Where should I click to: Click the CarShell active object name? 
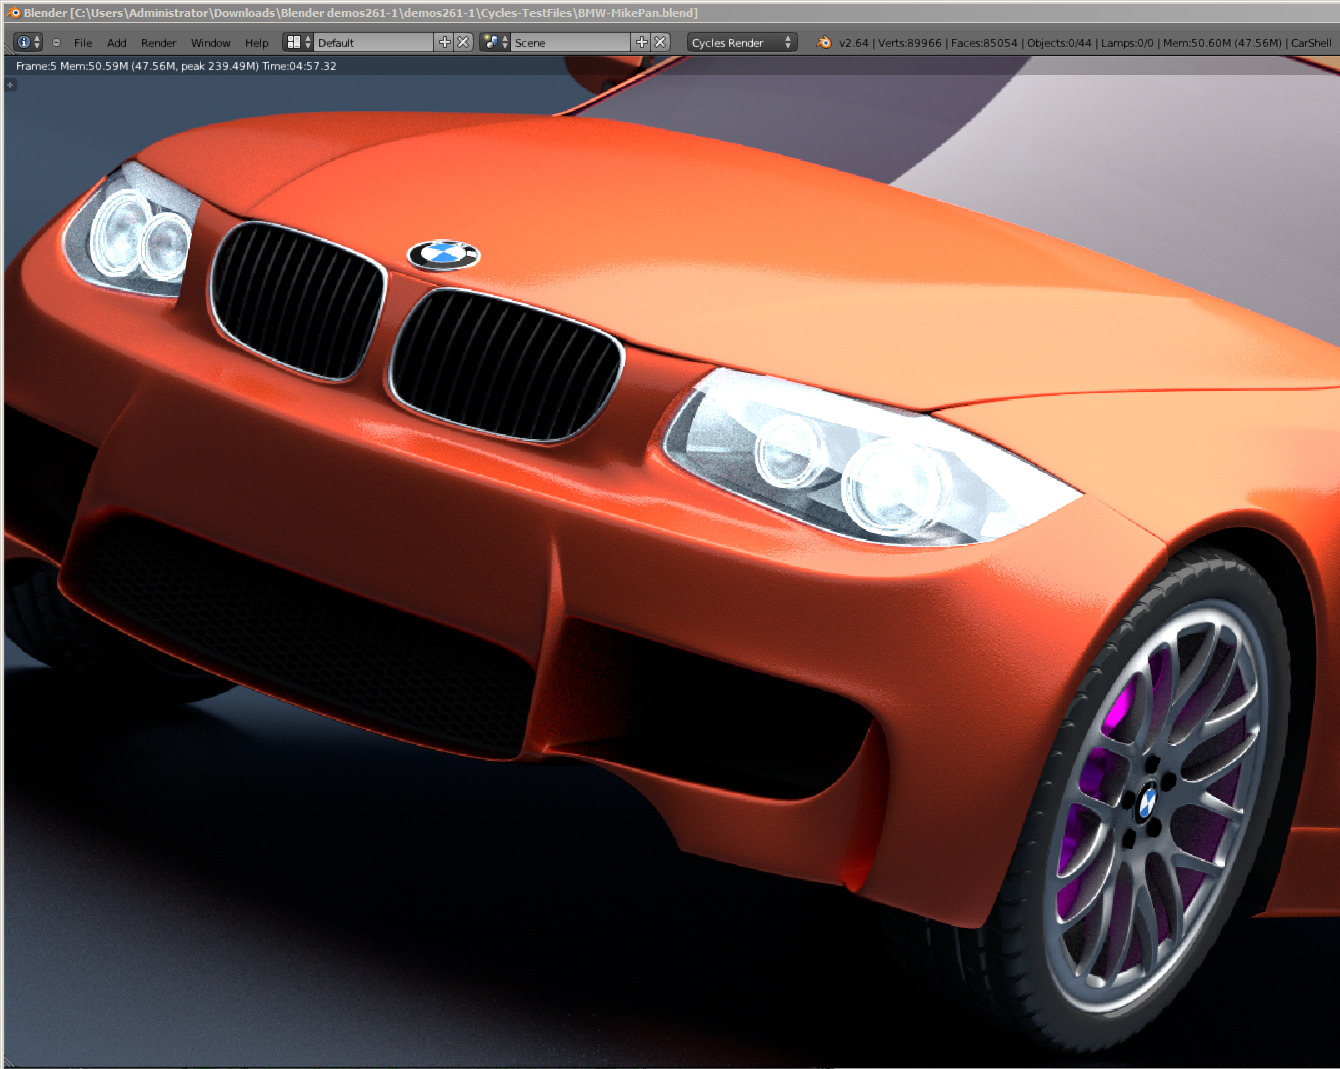[x=1311, y=43]
